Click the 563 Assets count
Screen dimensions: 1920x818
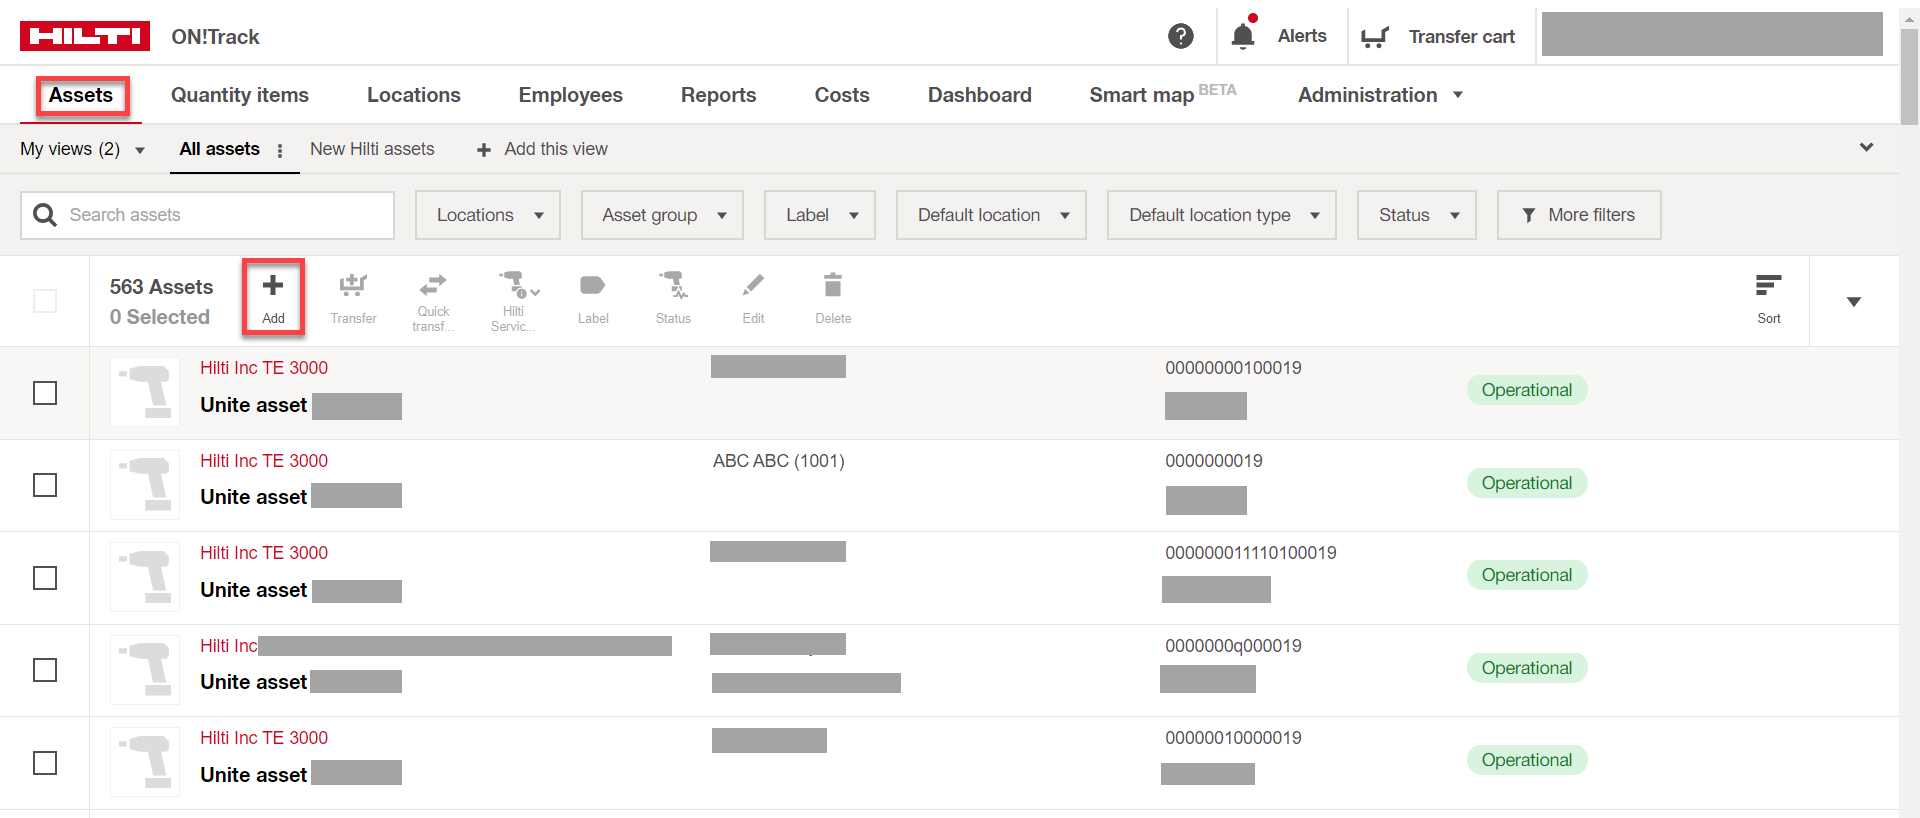click(161, 287)
